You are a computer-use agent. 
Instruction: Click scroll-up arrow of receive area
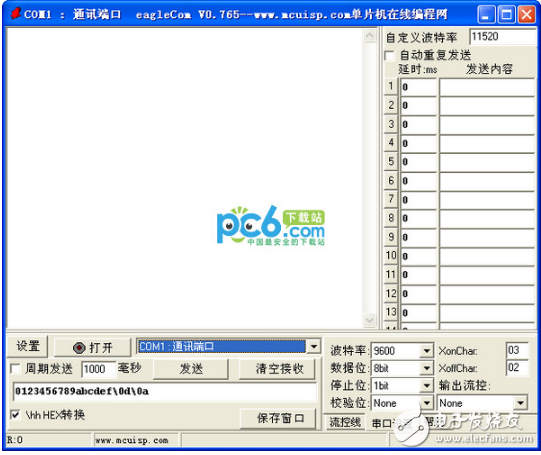coord(370,36)
